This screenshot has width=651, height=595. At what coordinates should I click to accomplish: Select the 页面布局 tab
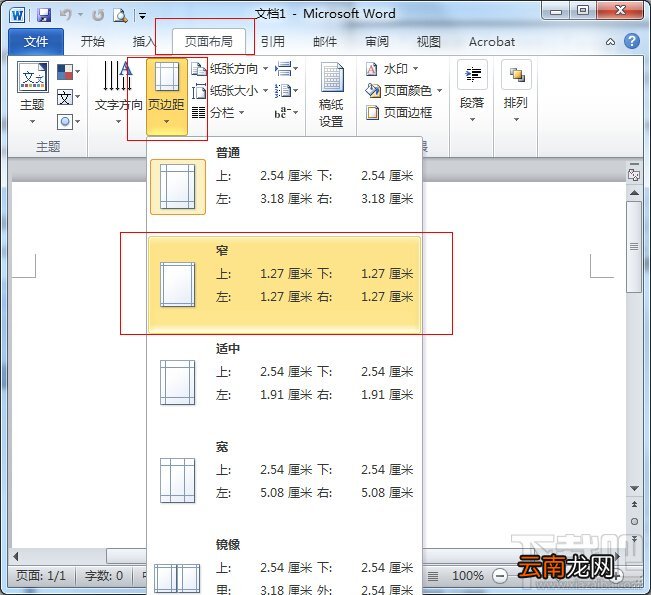click(x=208, y=42)
